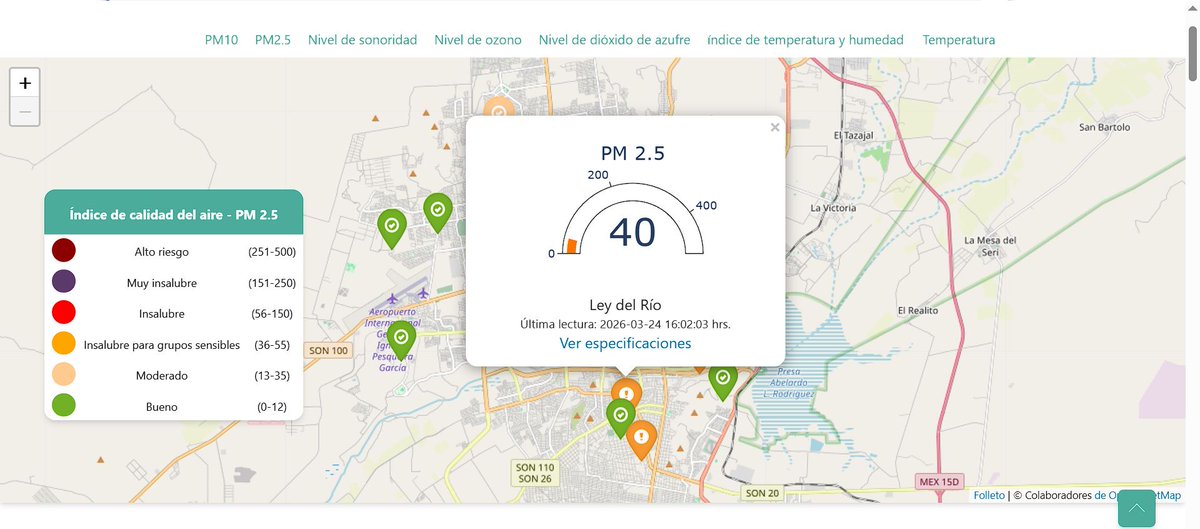Click the Bueno green swatch

tap(64, 406)
